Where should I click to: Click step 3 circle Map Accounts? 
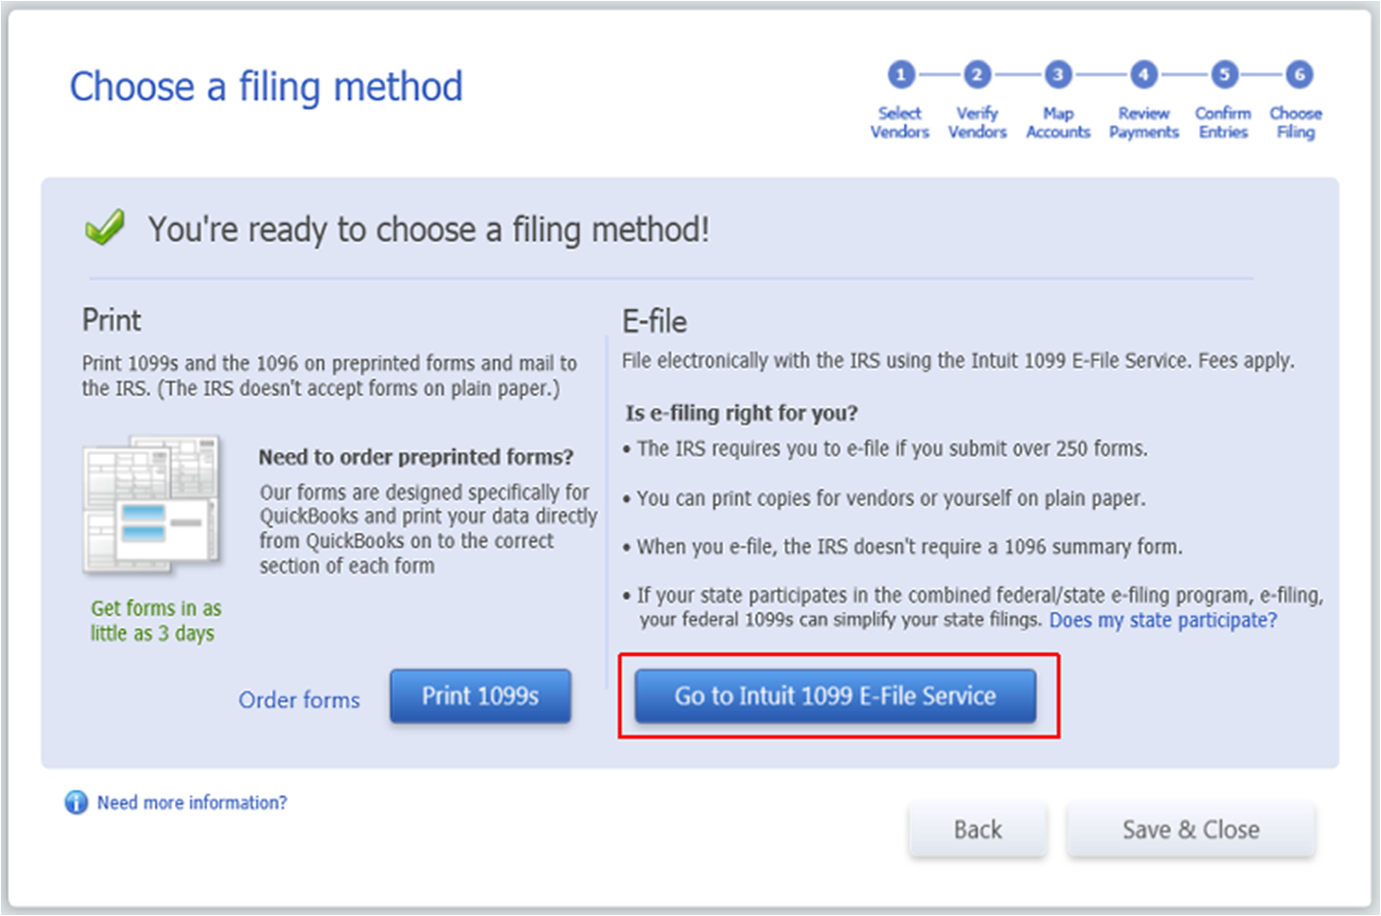(x=1058, y=74)
